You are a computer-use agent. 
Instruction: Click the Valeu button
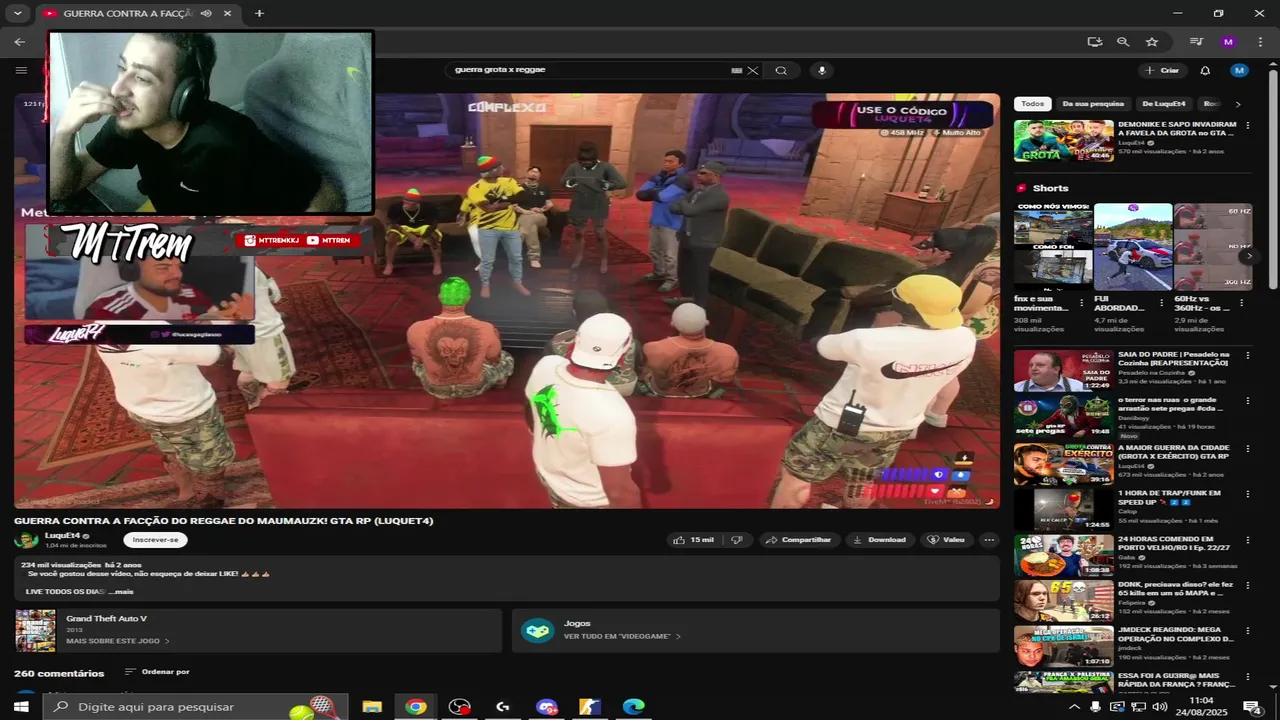[x=946, y=539]
